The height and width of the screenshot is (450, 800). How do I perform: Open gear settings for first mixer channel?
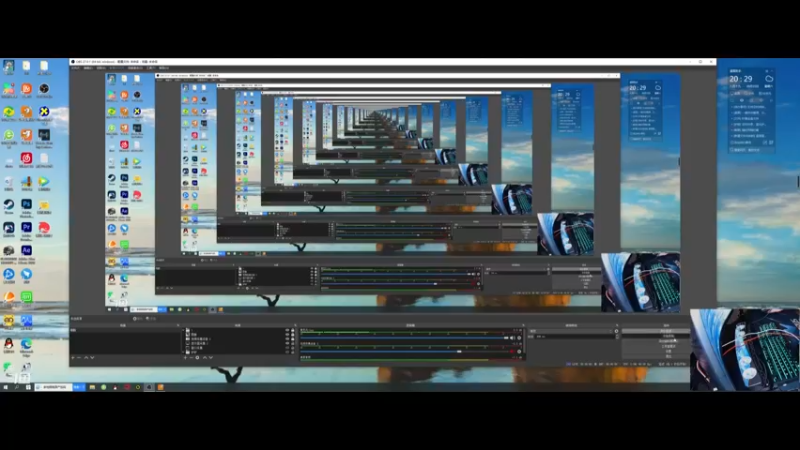519,338
